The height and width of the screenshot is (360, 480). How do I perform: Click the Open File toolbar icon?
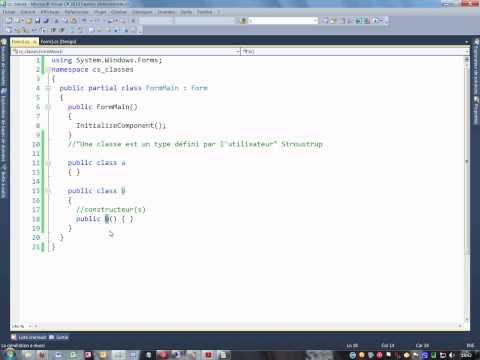pyautogui.click(x=29, y=21)
